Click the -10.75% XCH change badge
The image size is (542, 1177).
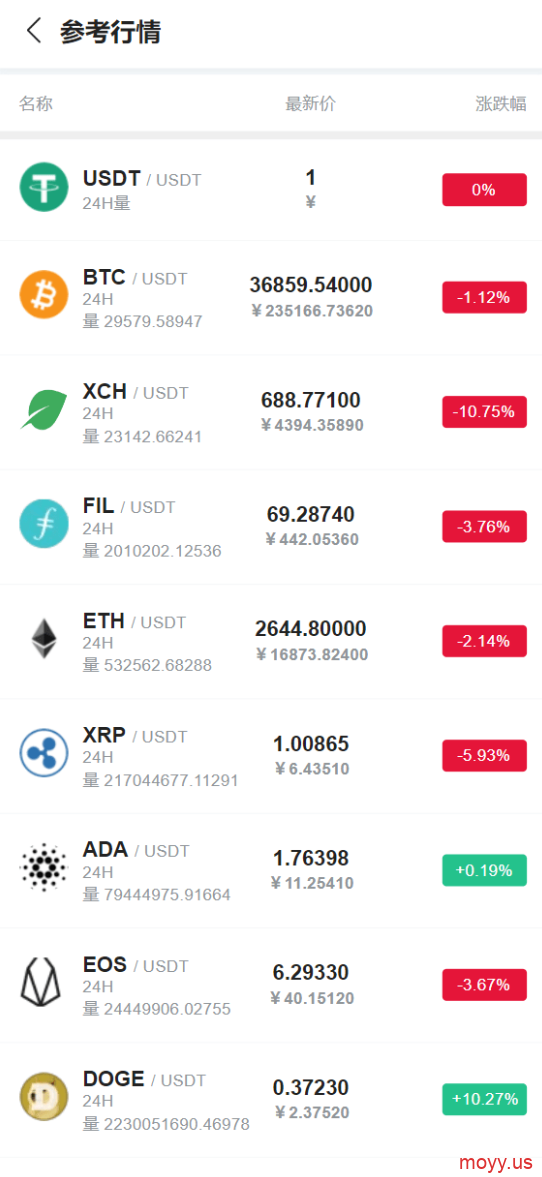pyautogui.click(x=484, y=412)
